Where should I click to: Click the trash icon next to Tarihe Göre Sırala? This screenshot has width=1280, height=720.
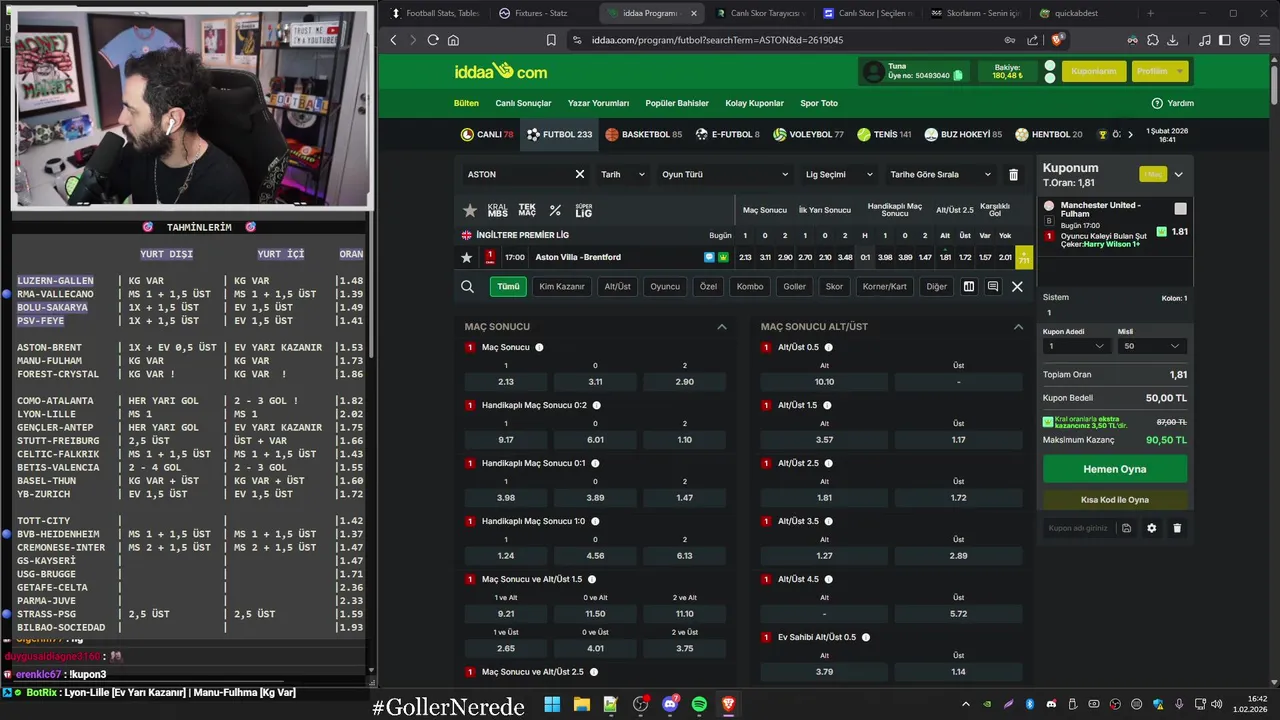click(1013, 174)
